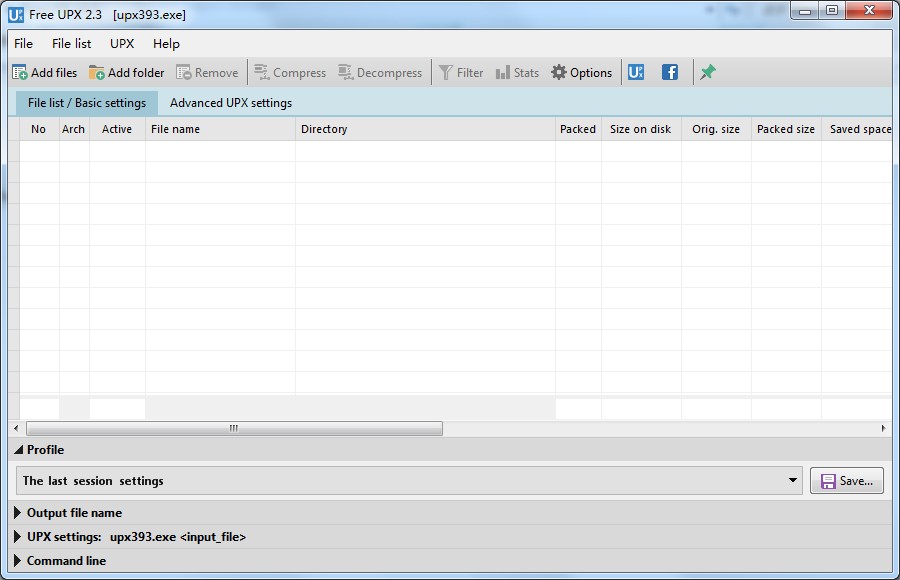Image resolution: width=900 pixels, height=580 pixels.
Task: Click the Add folder icon
Action: click(97, 73)
